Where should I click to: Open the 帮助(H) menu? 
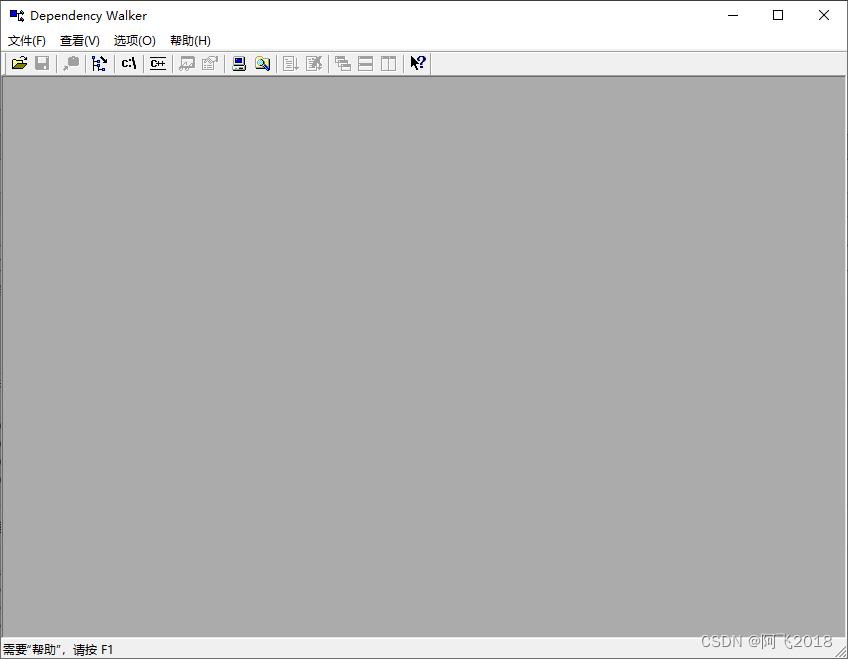189,40
